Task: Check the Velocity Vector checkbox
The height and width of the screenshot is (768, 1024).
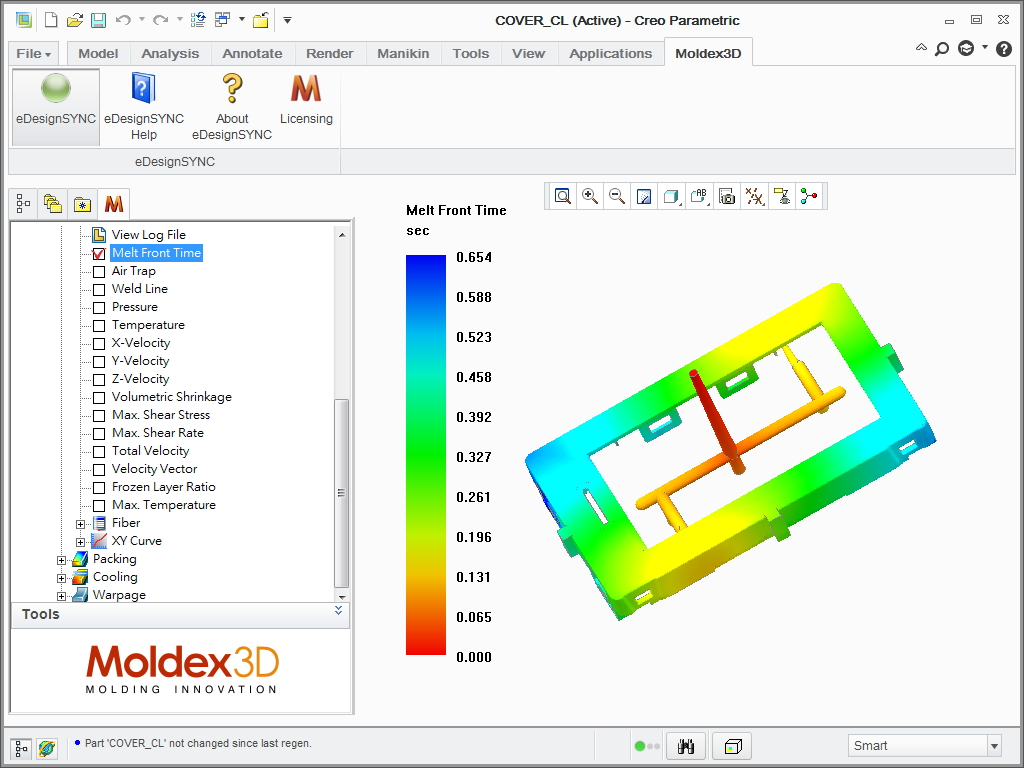Action: [x=99, y=470]
